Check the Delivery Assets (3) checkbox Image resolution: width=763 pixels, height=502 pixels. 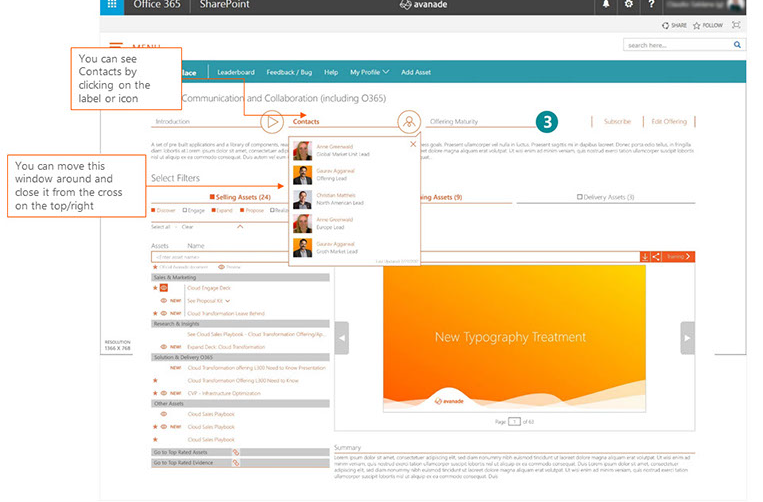(x=579, y=197)
